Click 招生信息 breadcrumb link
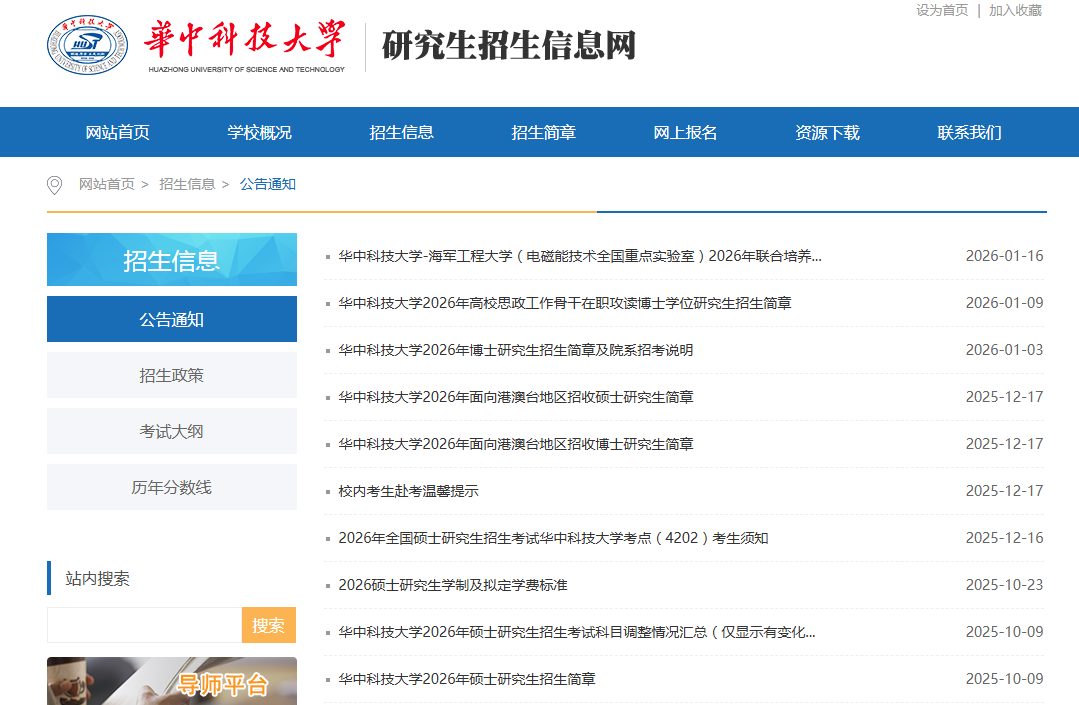This screenshot has height=705, width=1079. [x=187, y=185]
